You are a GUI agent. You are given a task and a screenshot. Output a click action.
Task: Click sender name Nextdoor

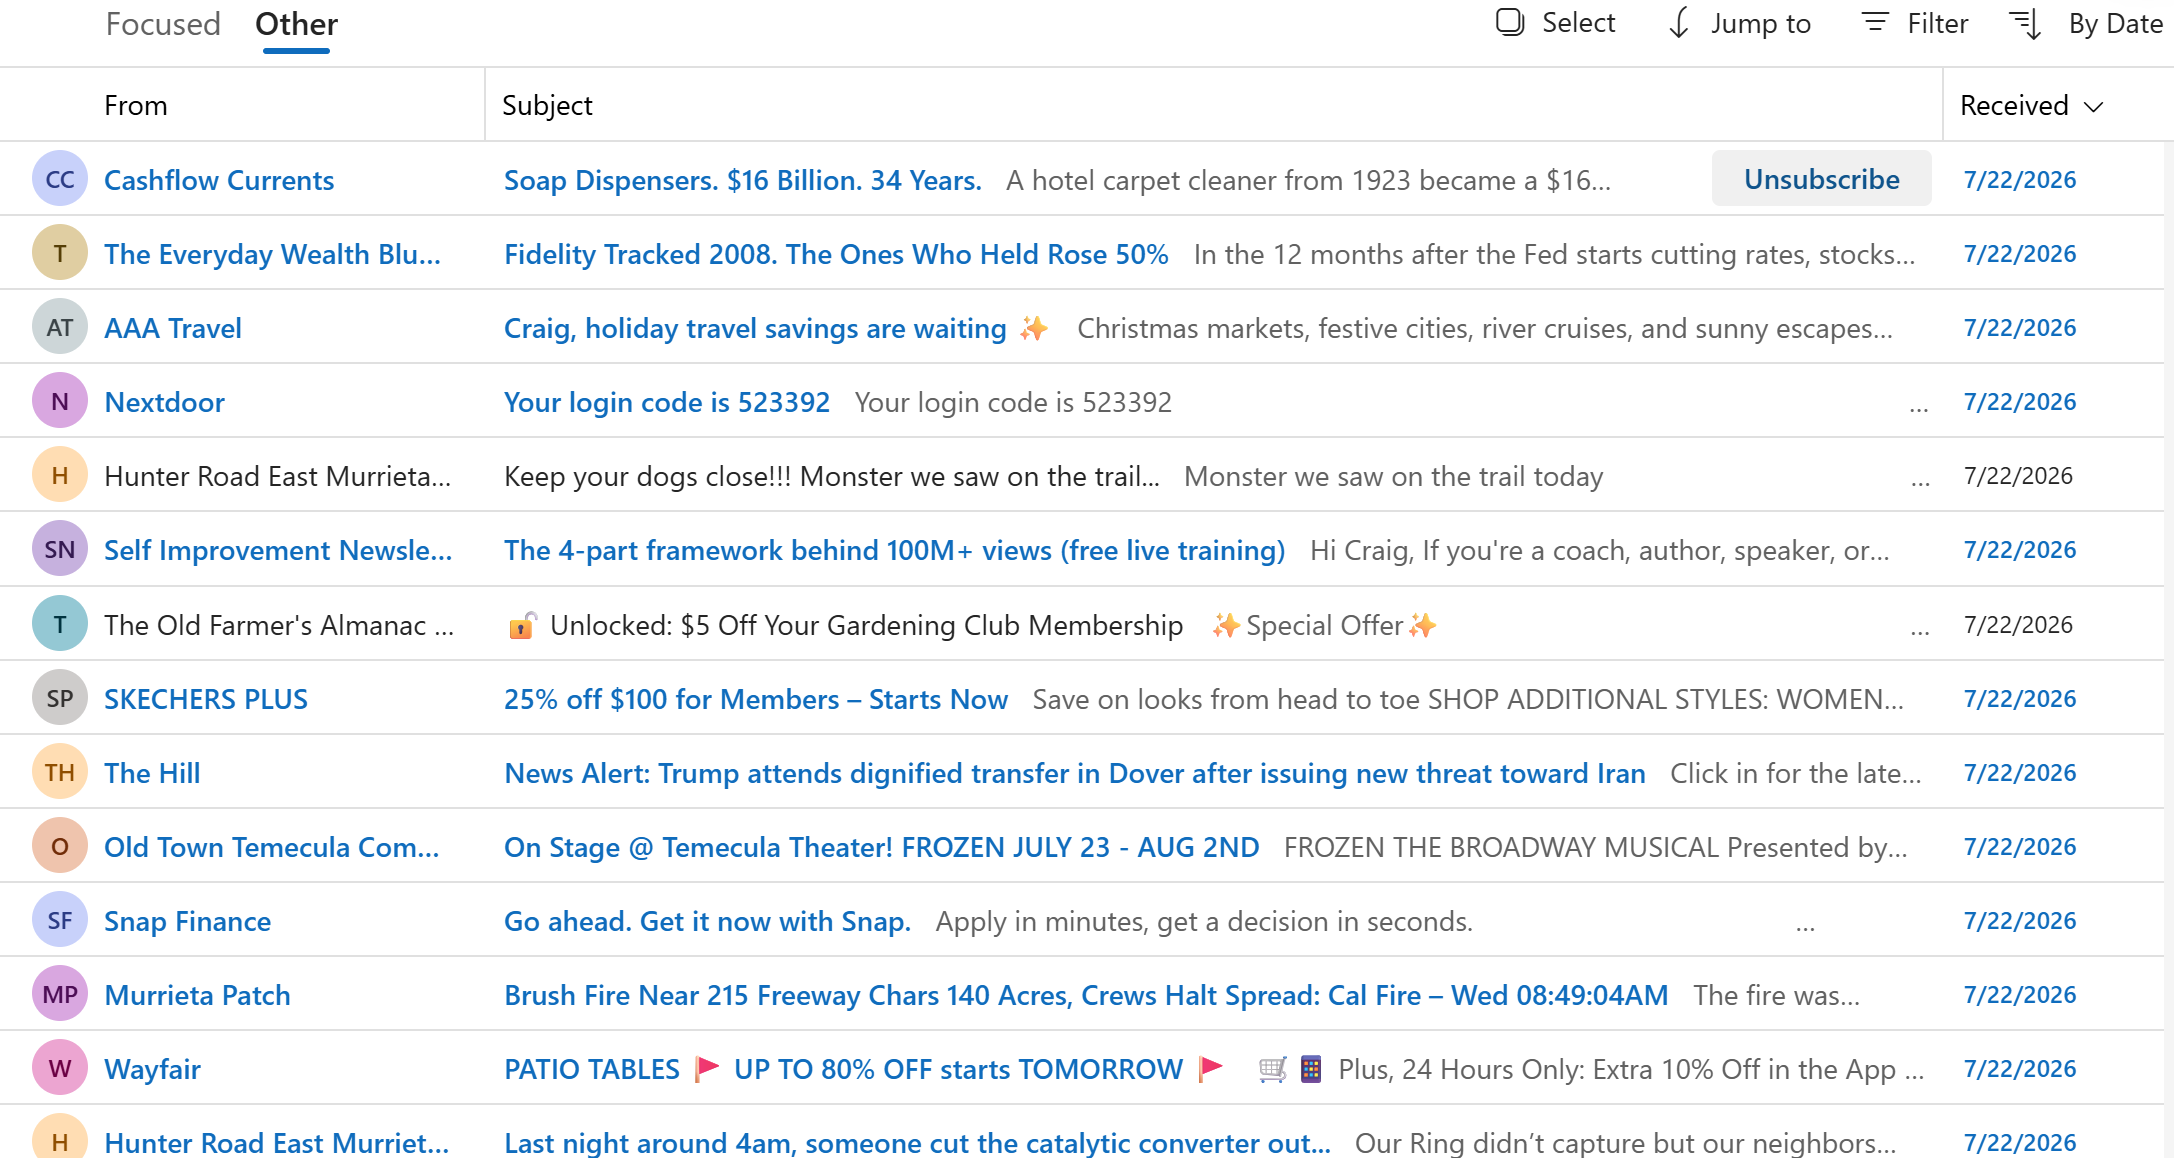165,402
